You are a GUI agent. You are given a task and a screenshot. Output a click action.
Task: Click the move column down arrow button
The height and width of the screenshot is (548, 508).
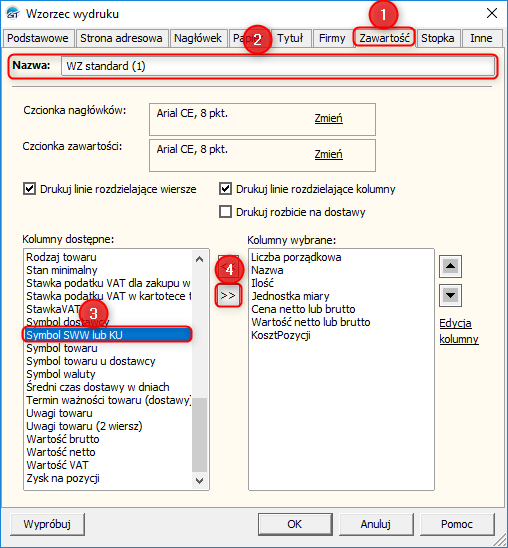[450, 295]
